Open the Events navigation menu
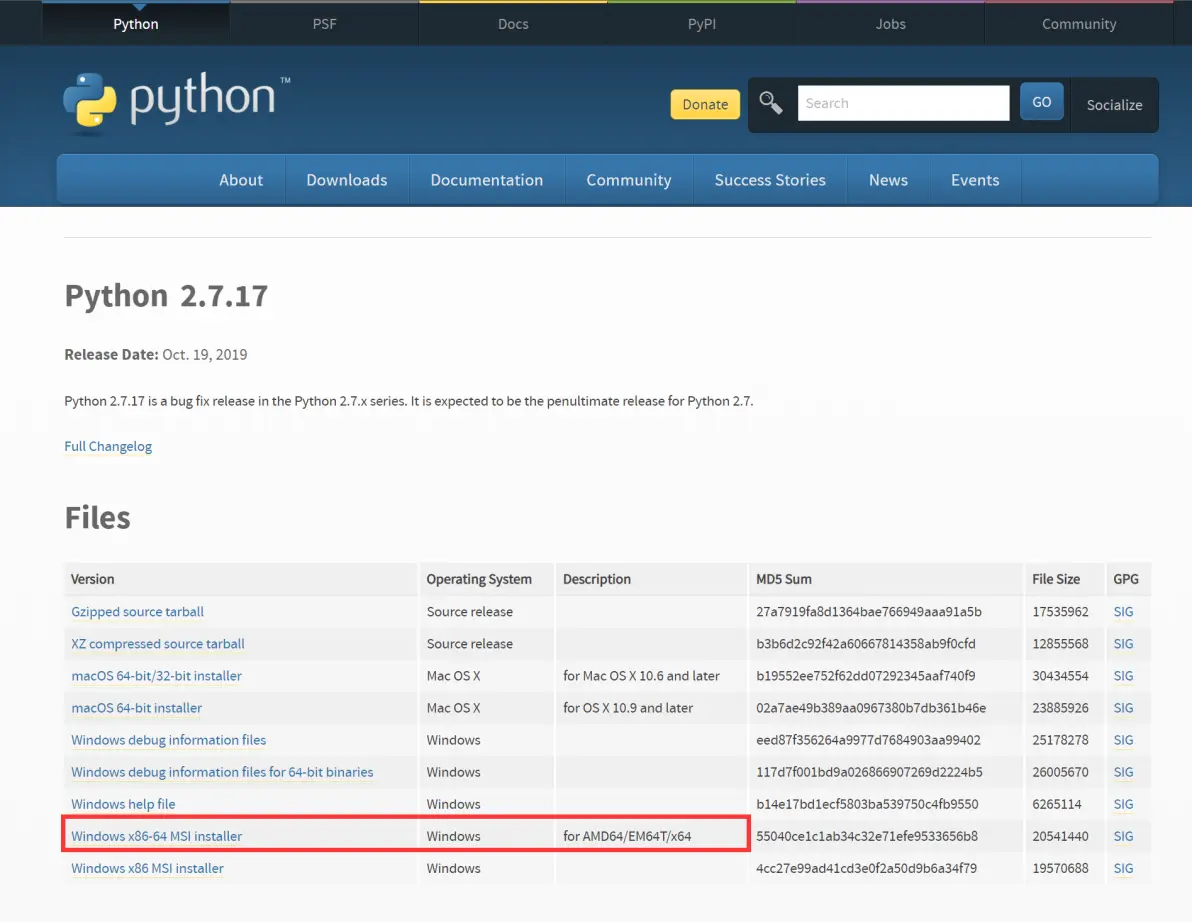Screen dimensions: 1192x922 click(x=975, y=180)
